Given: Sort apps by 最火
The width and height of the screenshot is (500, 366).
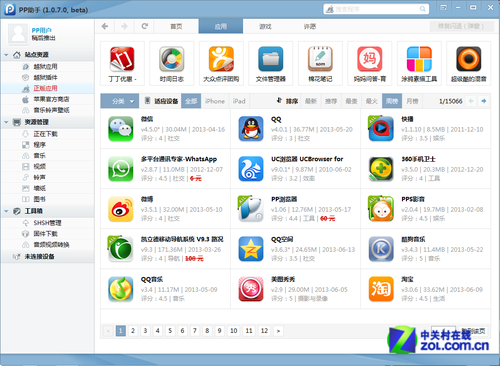Looking at the screenshot, I should pos(371,101).
